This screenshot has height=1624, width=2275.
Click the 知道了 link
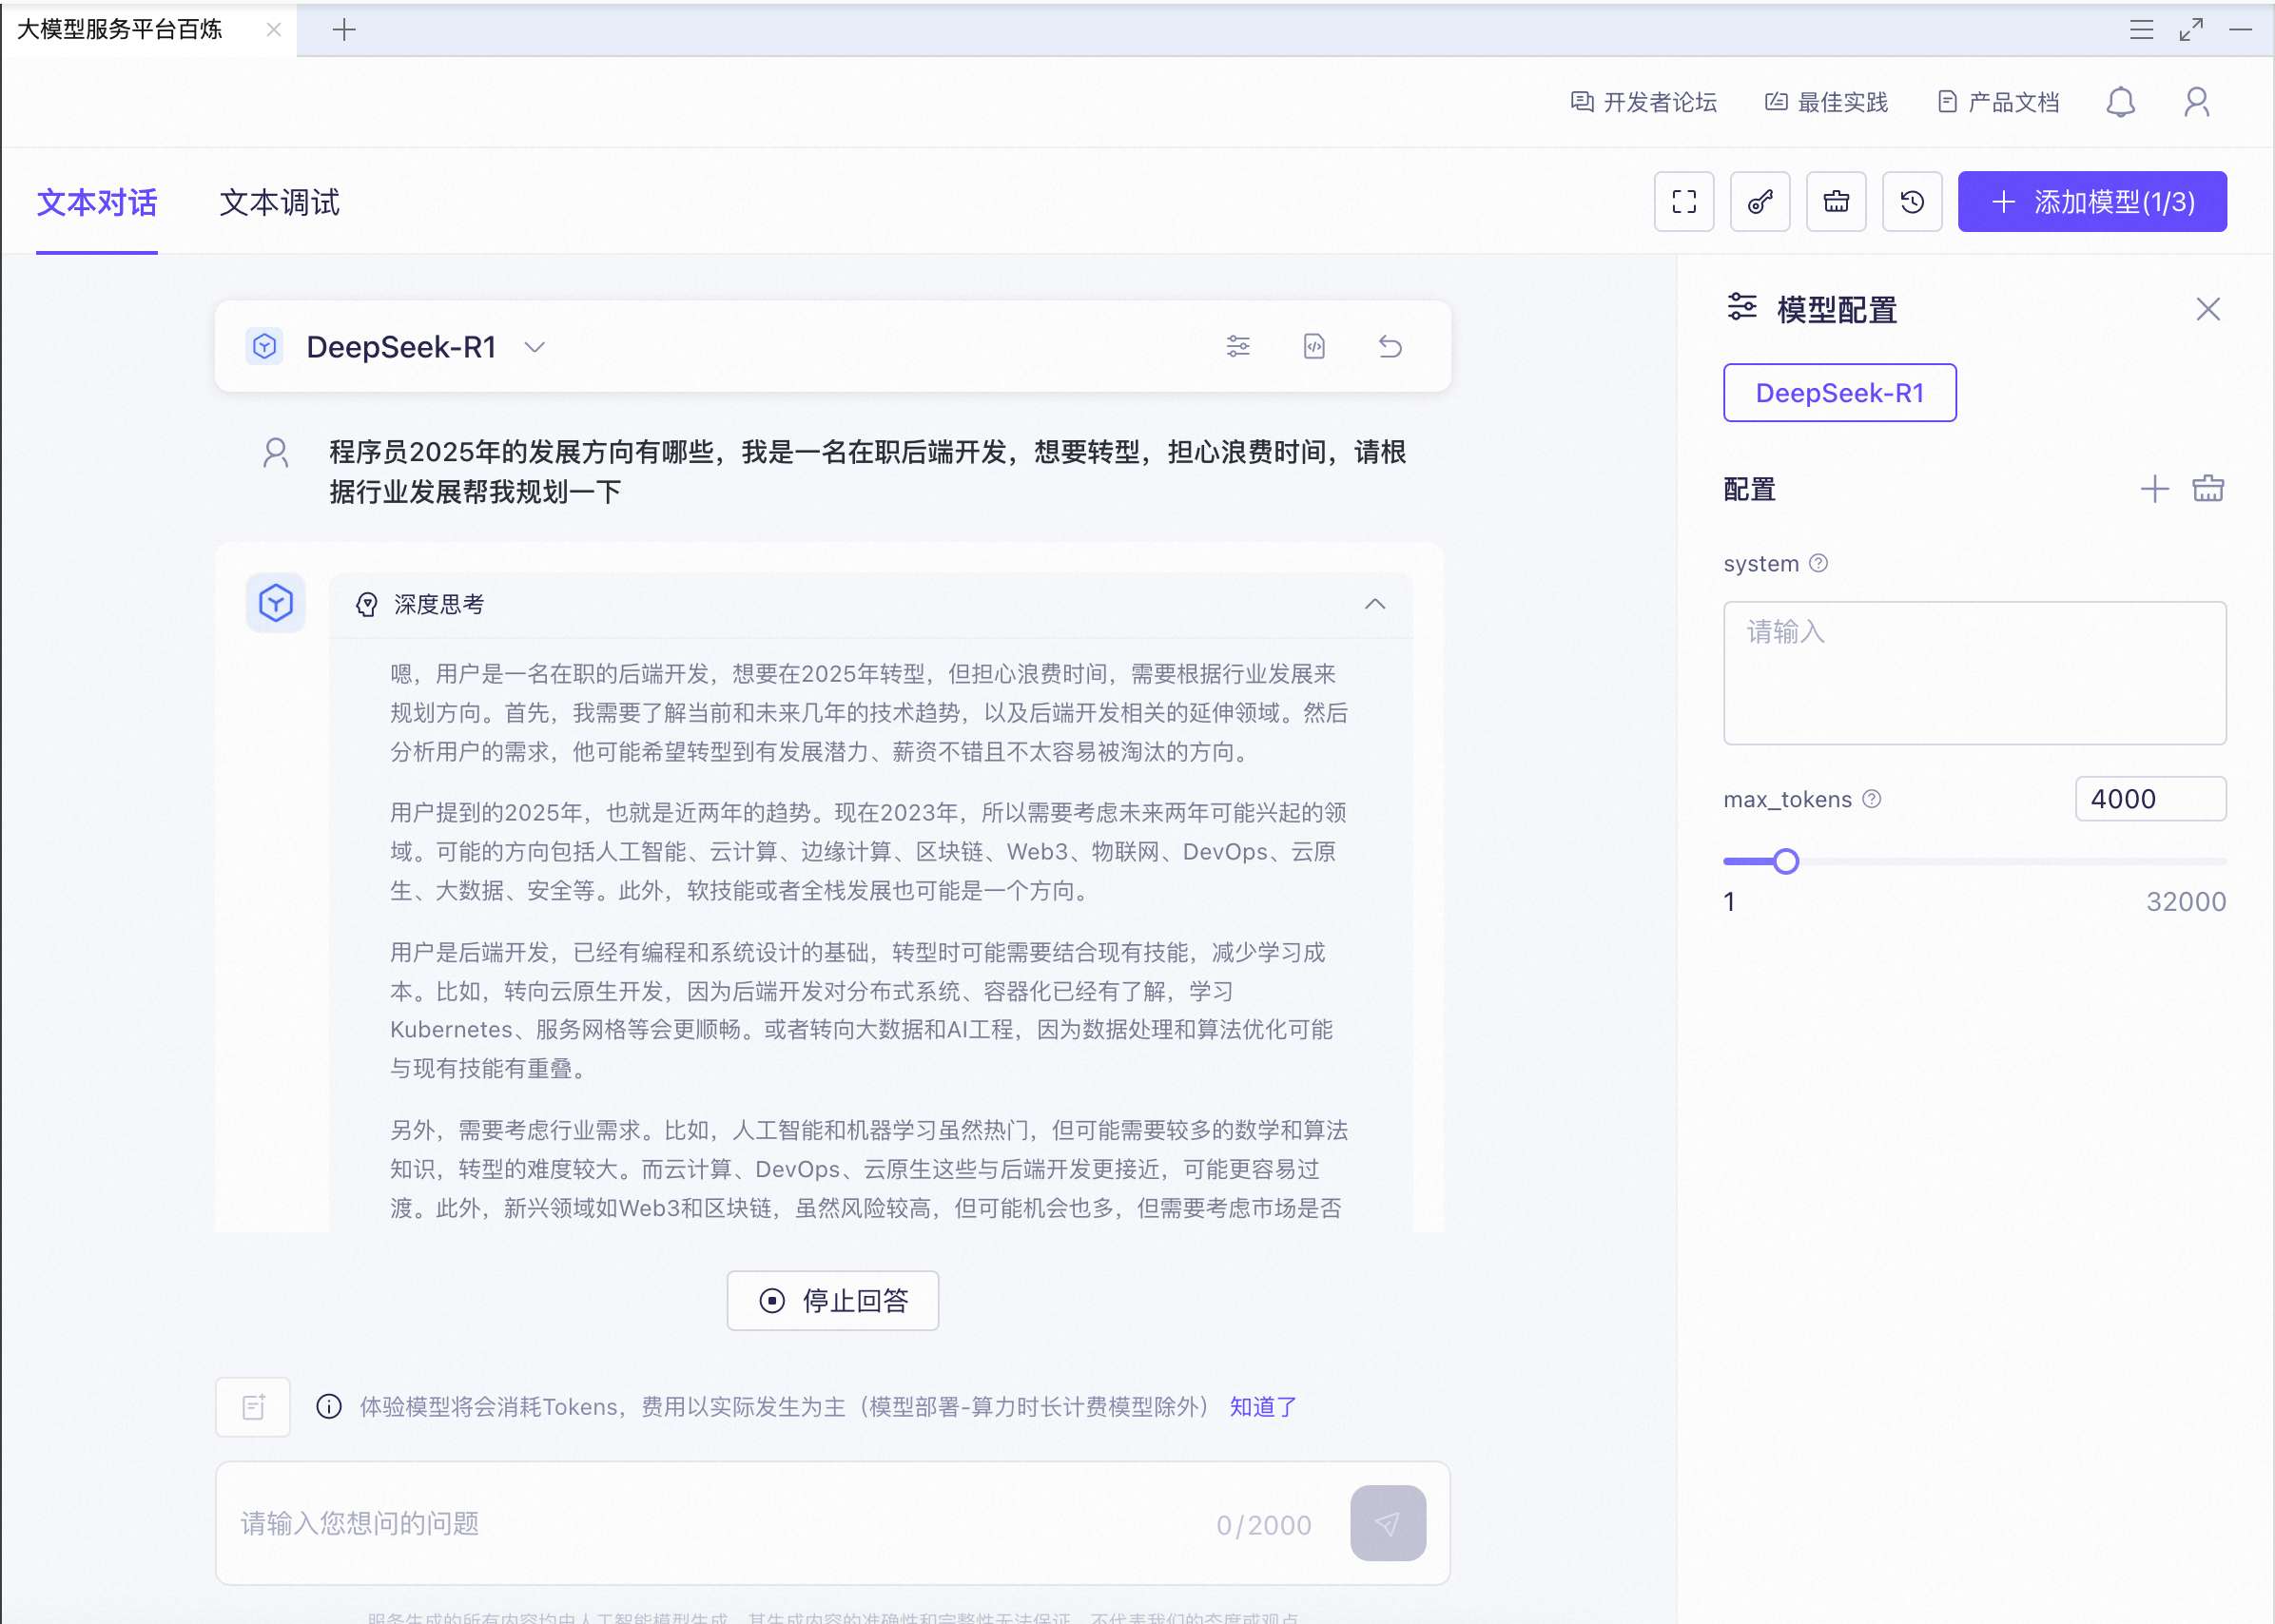(x=1263, y=1407)
